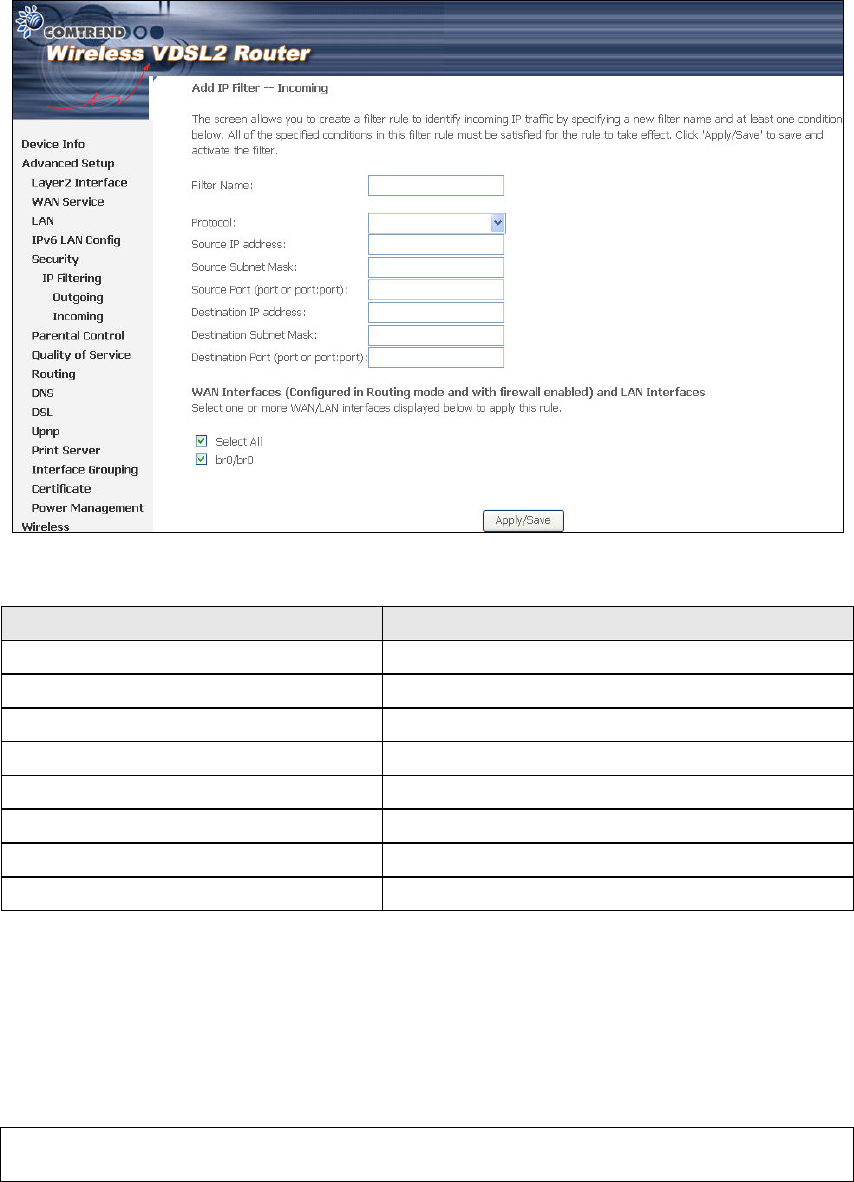This screenshot has height=1182, width=854.
Task: Click Source Port input field
Action: [436, 289]
